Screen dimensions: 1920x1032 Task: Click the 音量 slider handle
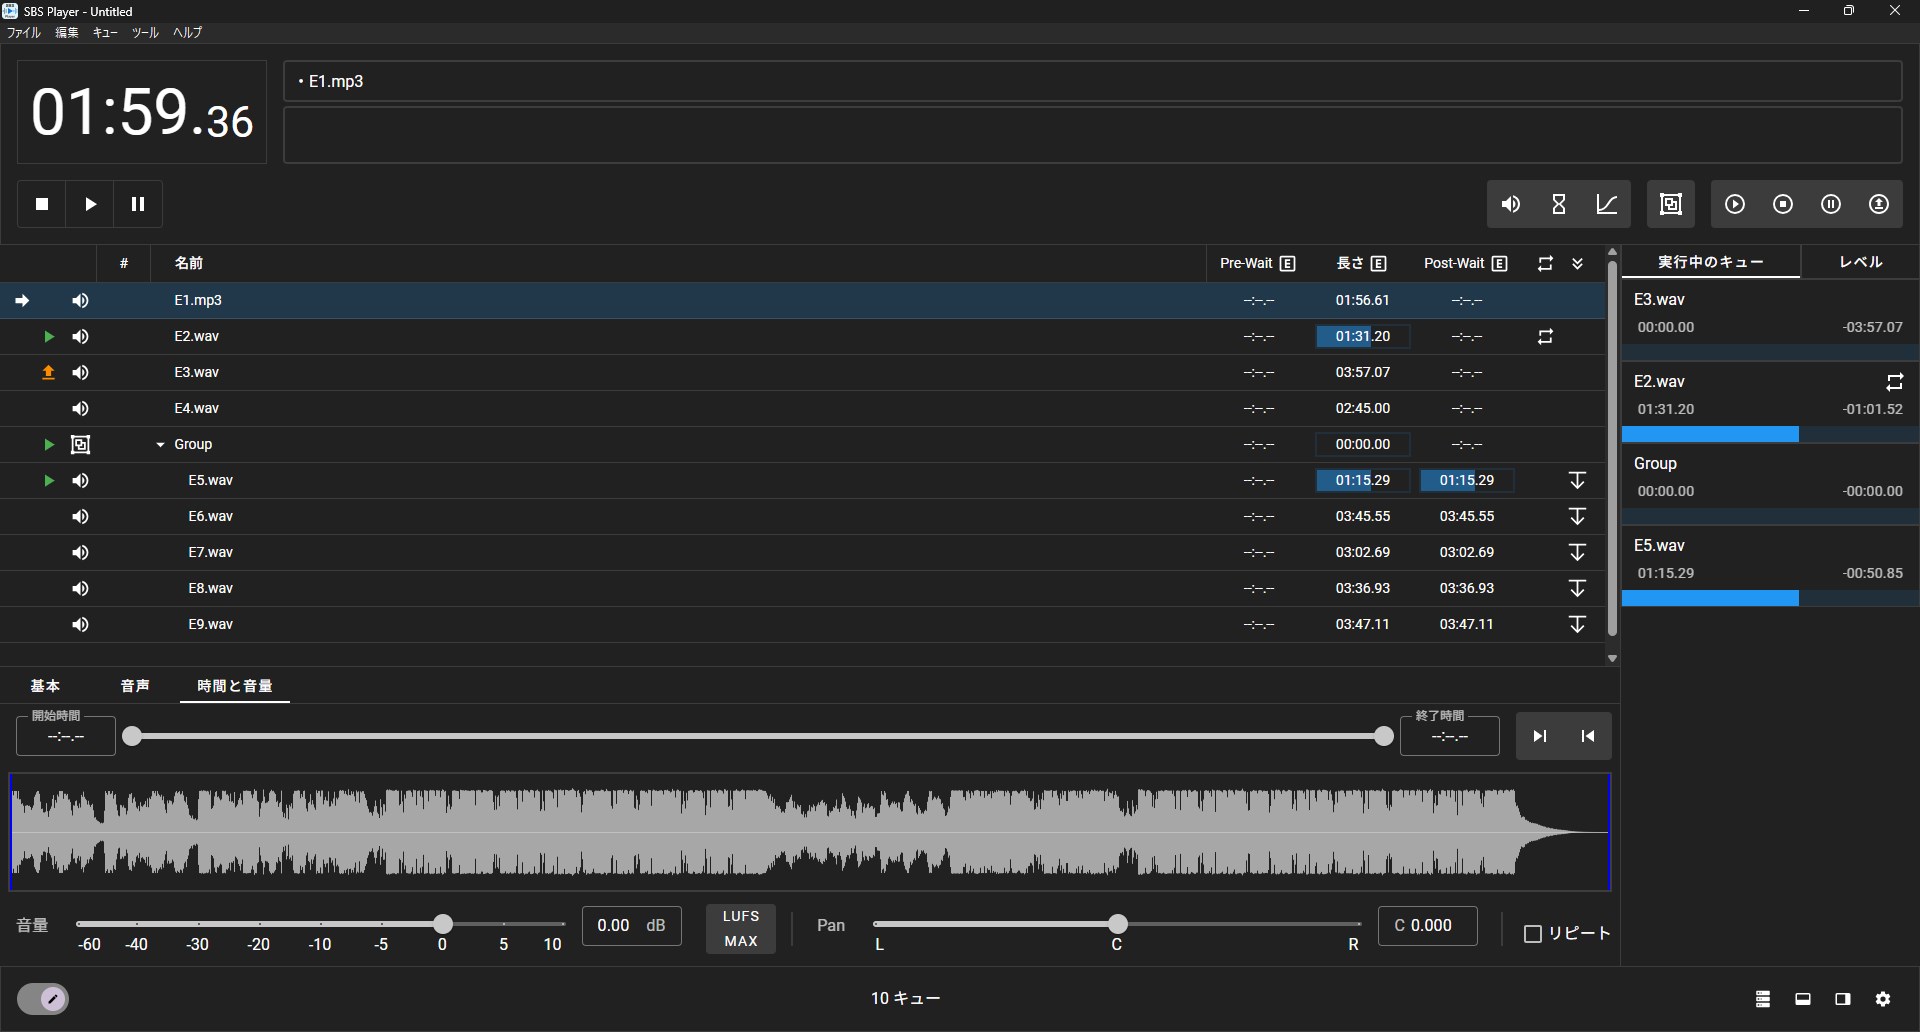[443, 924]
